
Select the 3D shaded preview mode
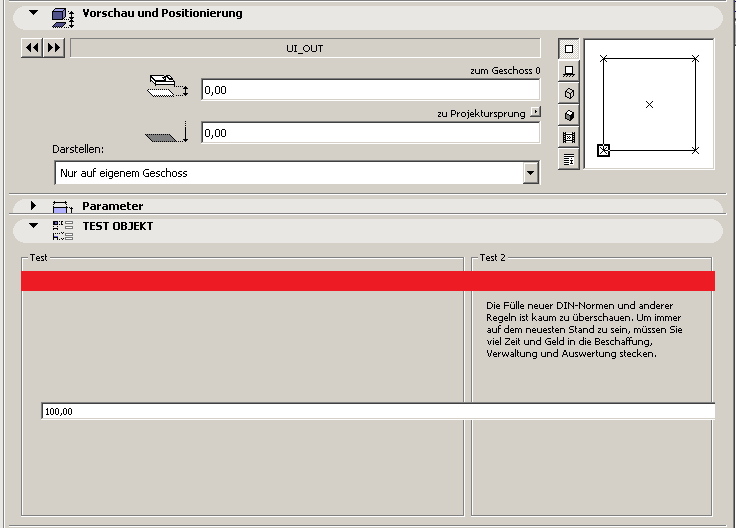(569, 115)
